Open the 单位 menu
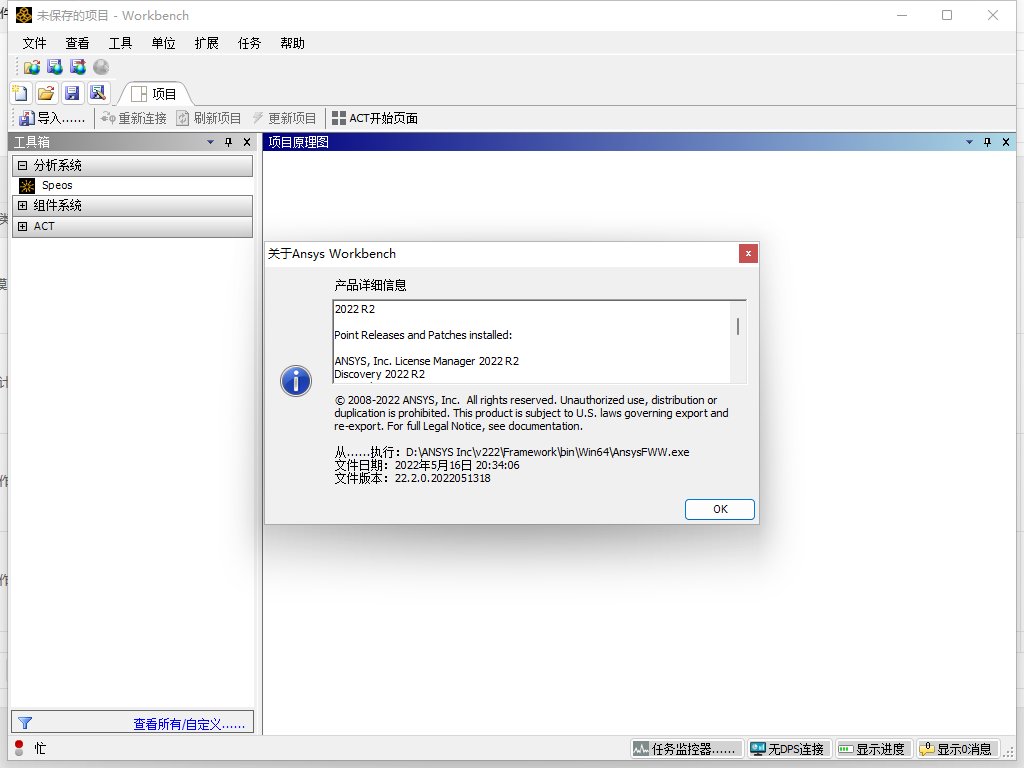1024x768 pixels. pyautogui.click(x=163, y=43)
